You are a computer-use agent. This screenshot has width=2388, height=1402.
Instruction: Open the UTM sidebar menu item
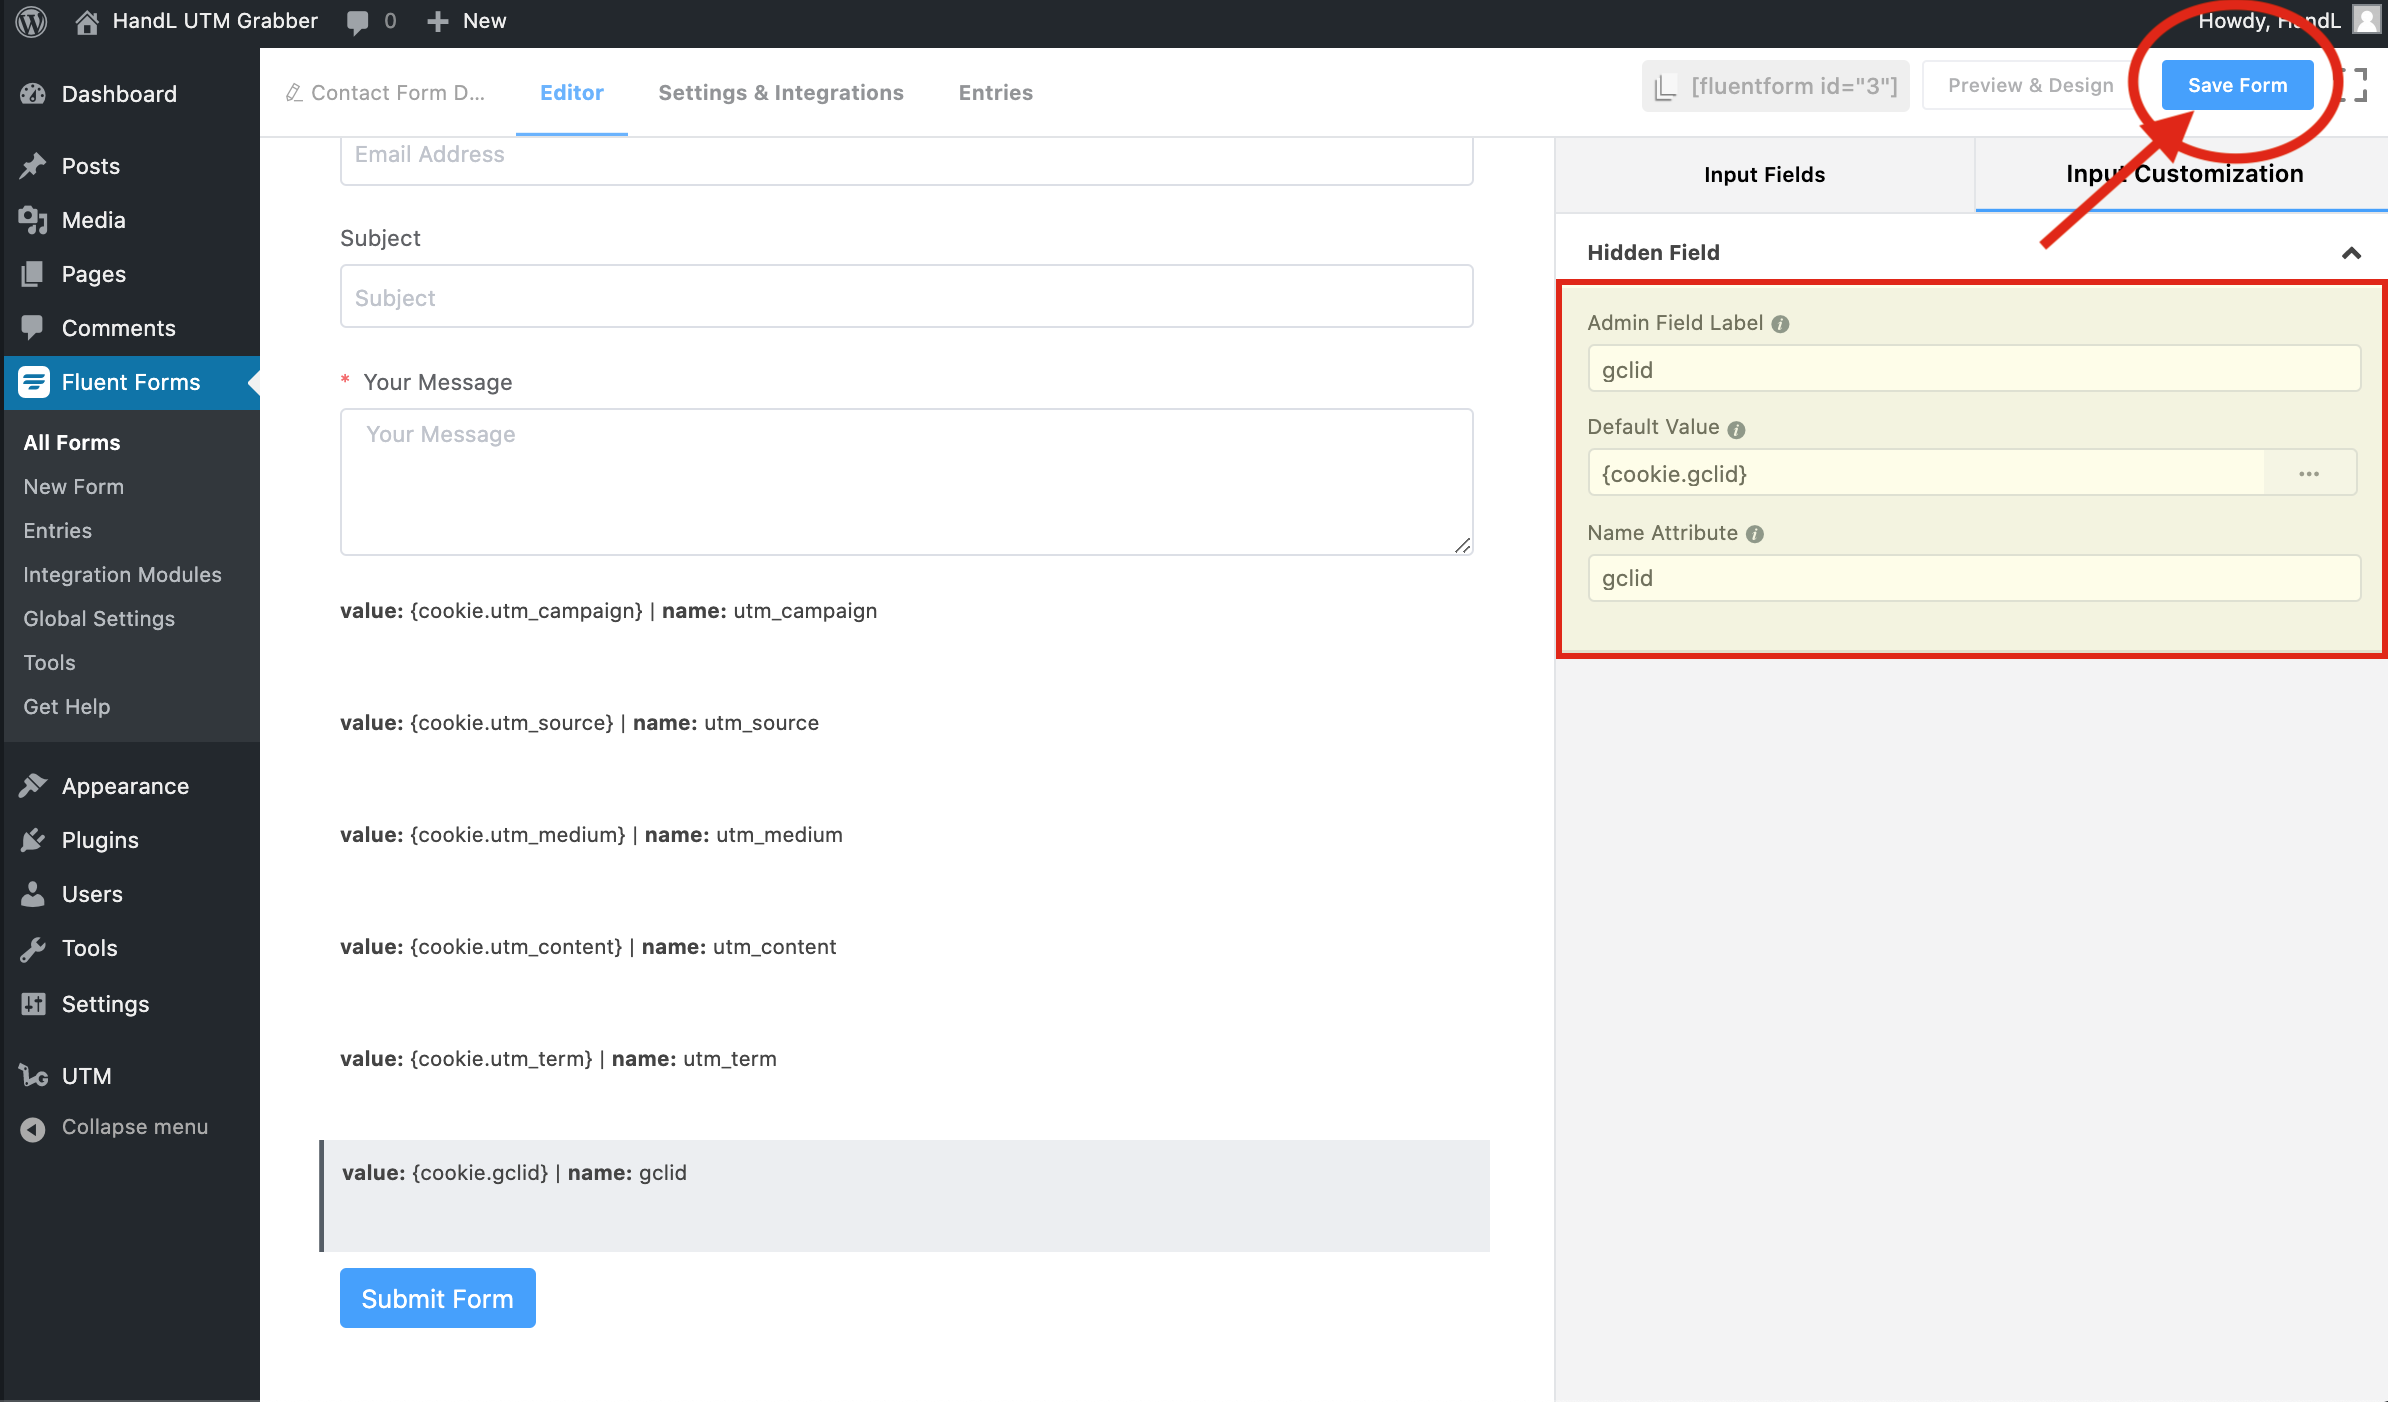click(86, 1076)
